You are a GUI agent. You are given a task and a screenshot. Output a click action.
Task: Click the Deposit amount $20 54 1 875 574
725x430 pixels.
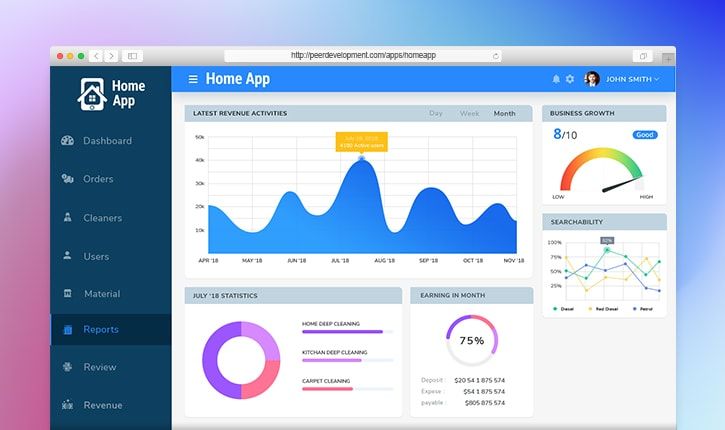click(479, 380)
